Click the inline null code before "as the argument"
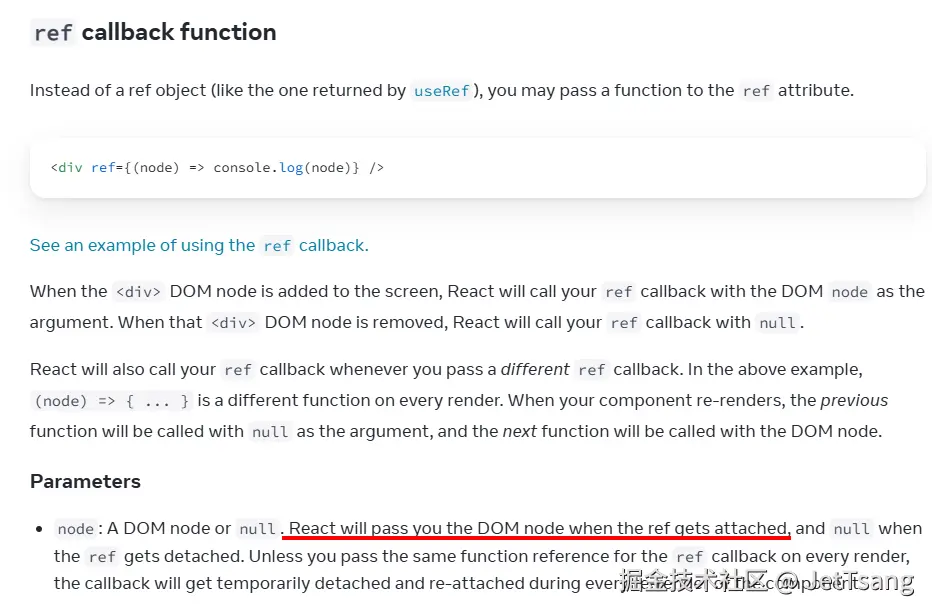The width and height of the screenshot is (932, 615). click(x=270, y=432)
